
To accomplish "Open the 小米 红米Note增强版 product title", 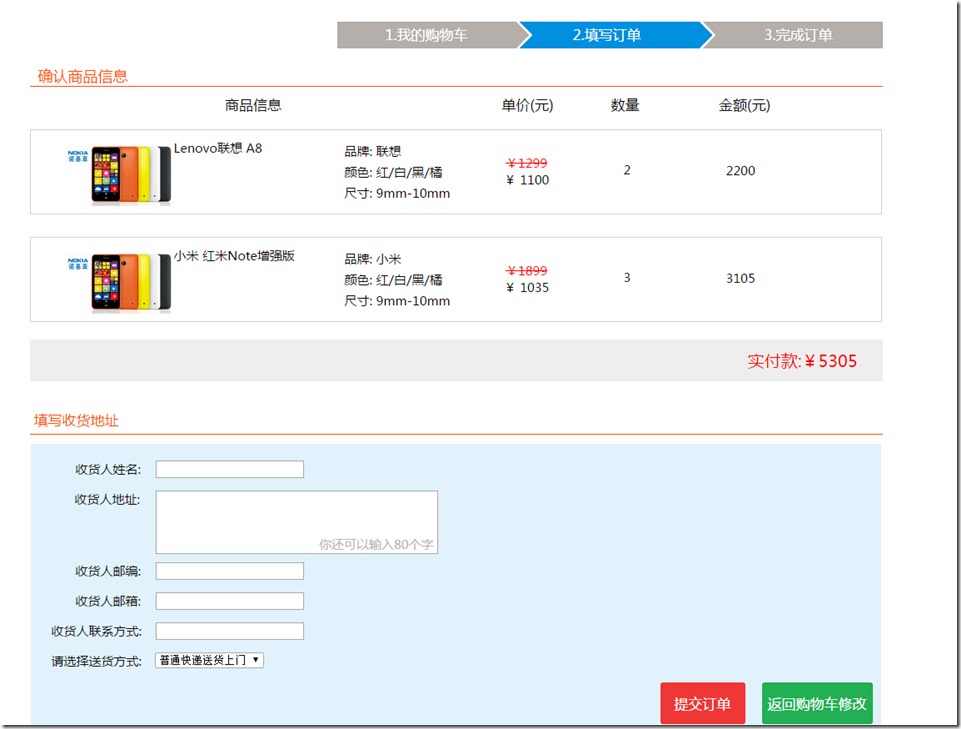I will [234, 256].
